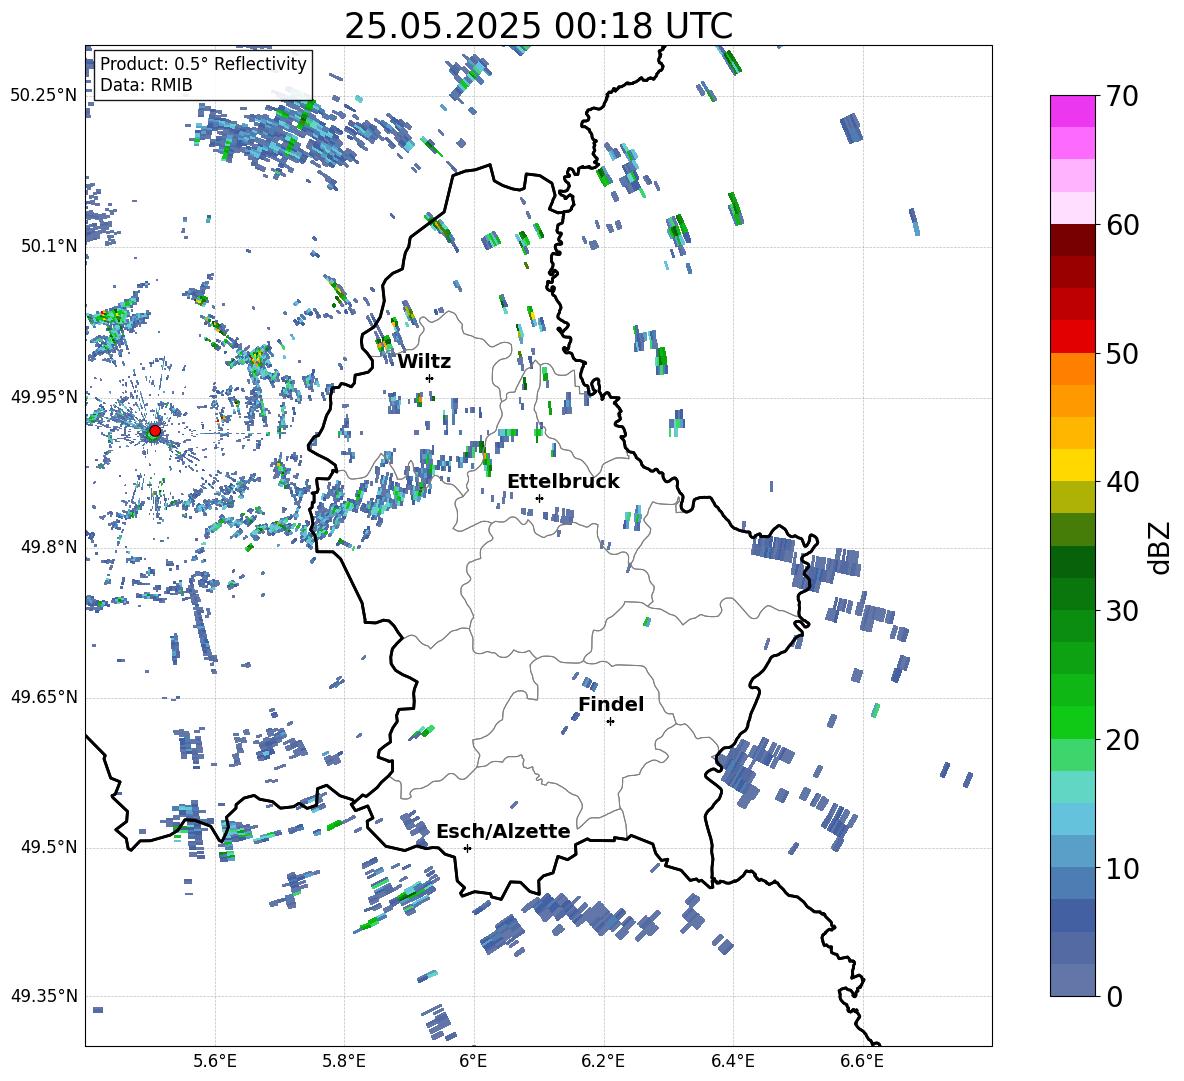Click the dark maroon colorbar segment below 60
Screen dimensions: 1184x1081
(1072, 240)
